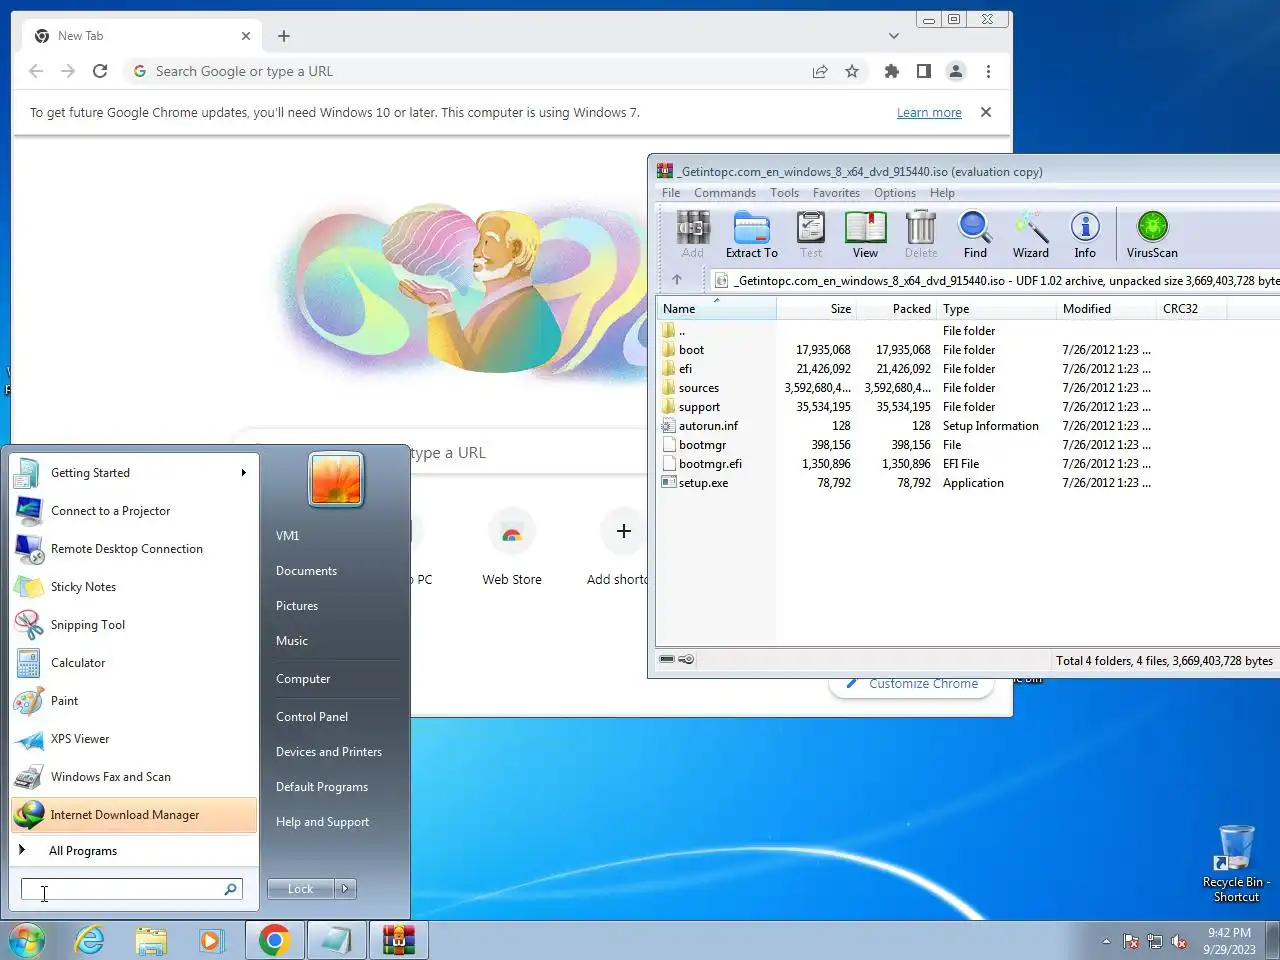Expand All Programs list
The height and width of the screenshot is (960, 1280).
point(83,851)
